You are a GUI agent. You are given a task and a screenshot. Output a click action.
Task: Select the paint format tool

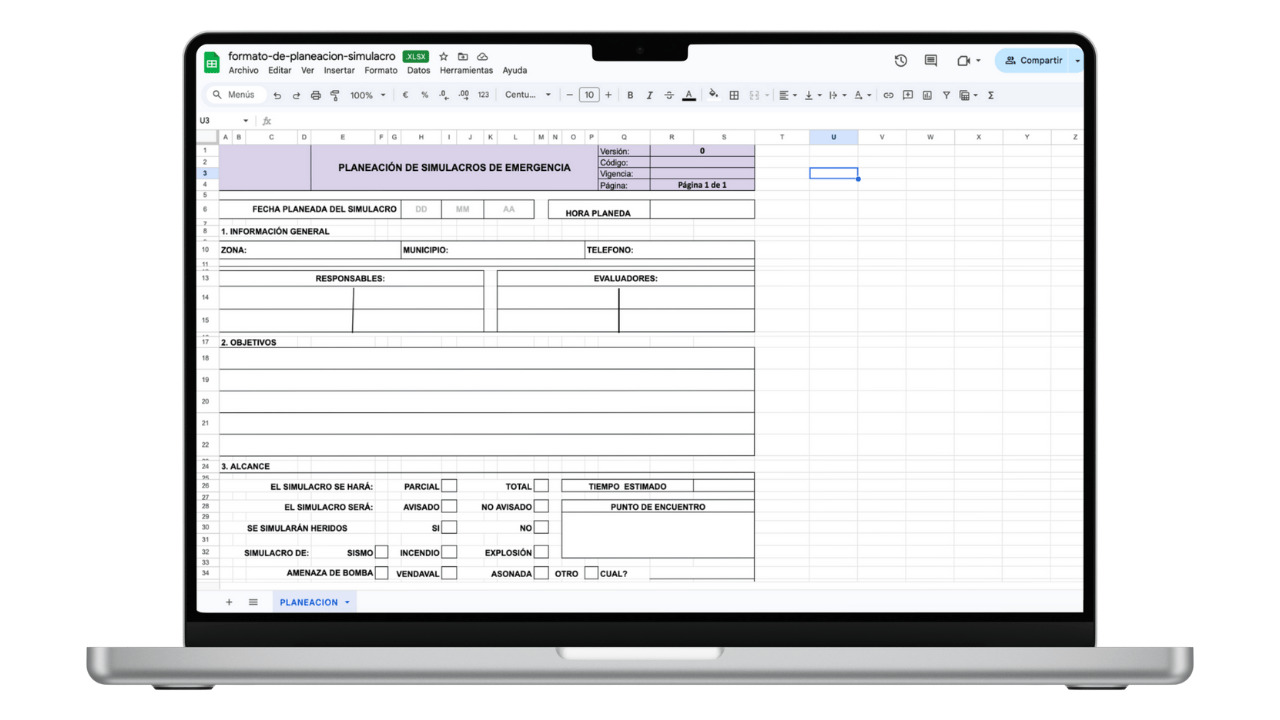(x=335, y=95)
